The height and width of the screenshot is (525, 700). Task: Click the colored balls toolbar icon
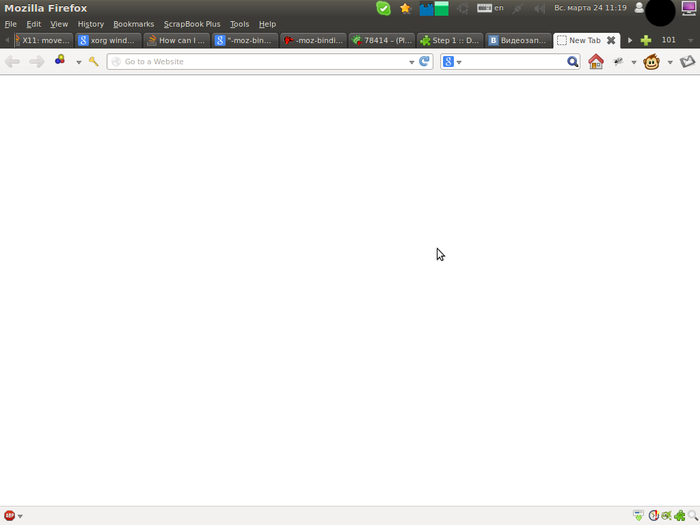60,60
